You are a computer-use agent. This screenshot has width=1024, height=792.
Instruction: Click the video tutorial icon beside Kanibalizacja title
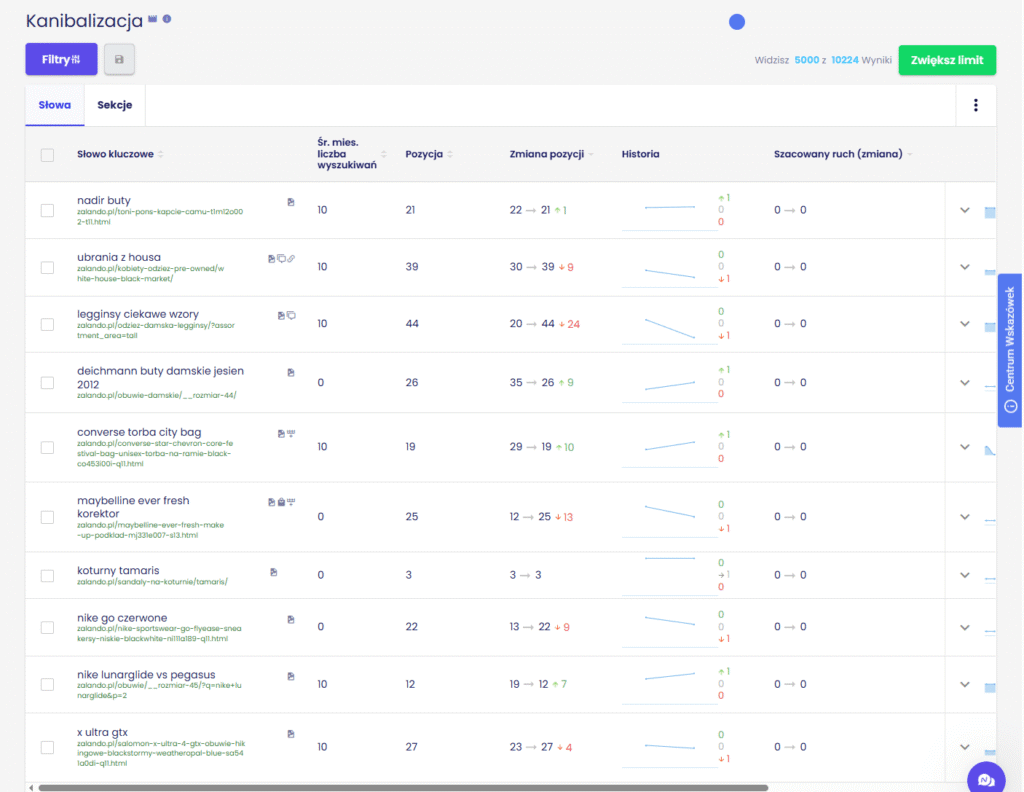pos(152,19)
